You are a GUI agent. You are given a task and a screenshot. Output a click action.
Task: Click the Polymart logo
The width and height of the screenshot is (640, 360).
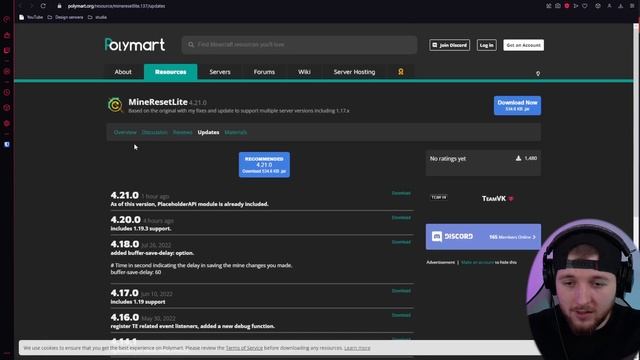[x=135, y=45]
